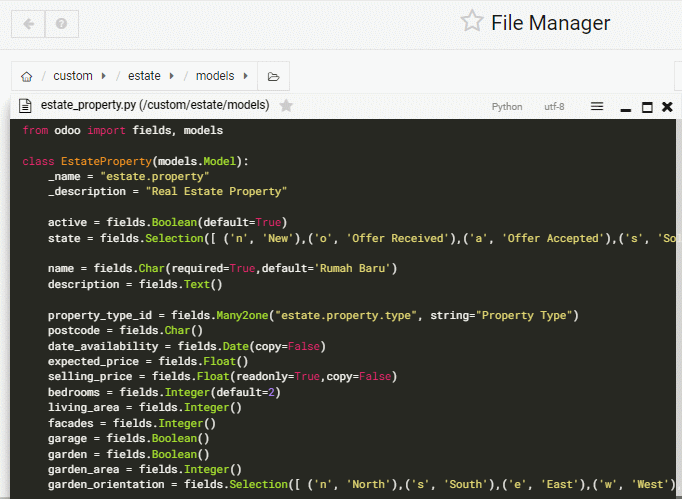The image size is (682, 499).
Task: Change the Python language mode
Action: (507, 107)
